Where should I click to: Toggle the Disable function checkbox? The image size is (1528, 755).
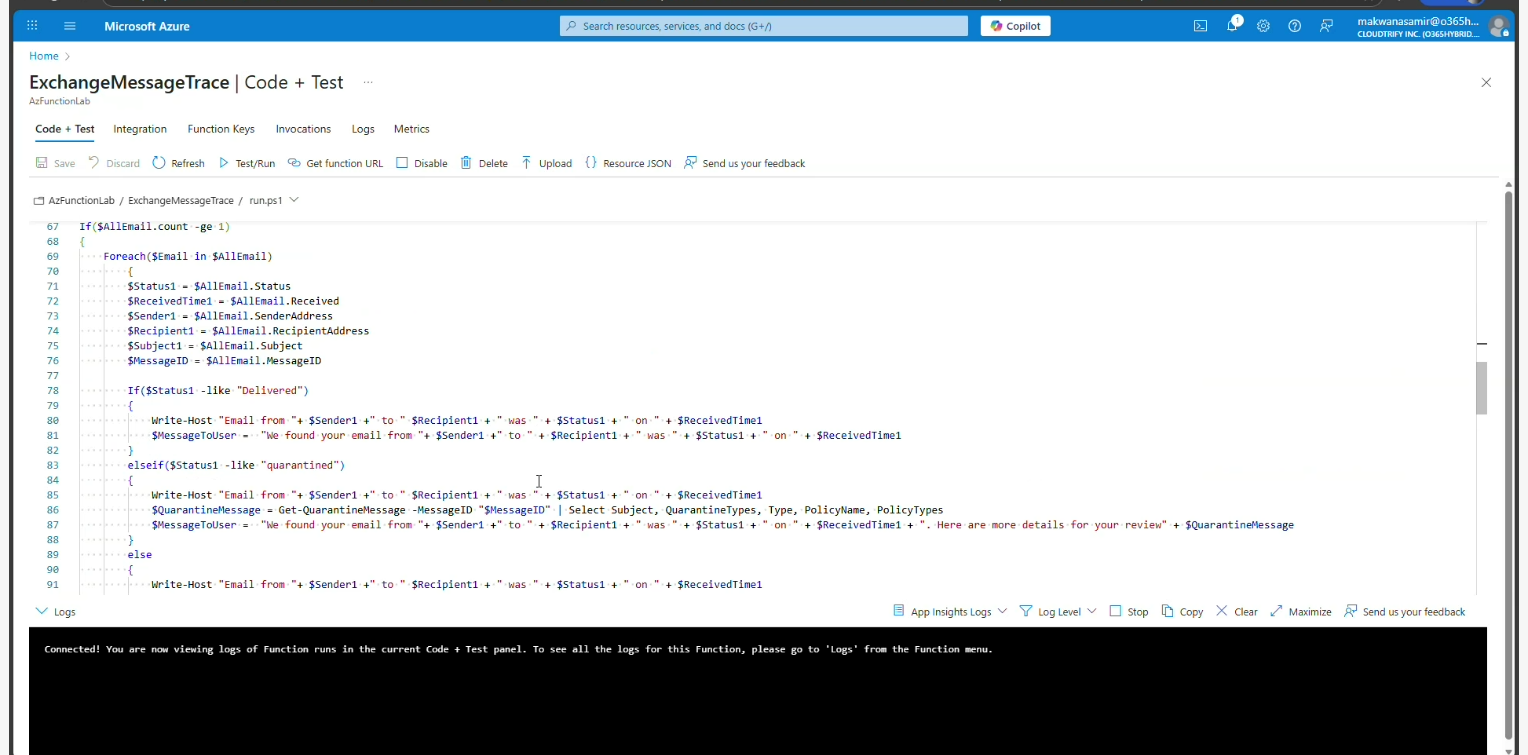[402, 163]
